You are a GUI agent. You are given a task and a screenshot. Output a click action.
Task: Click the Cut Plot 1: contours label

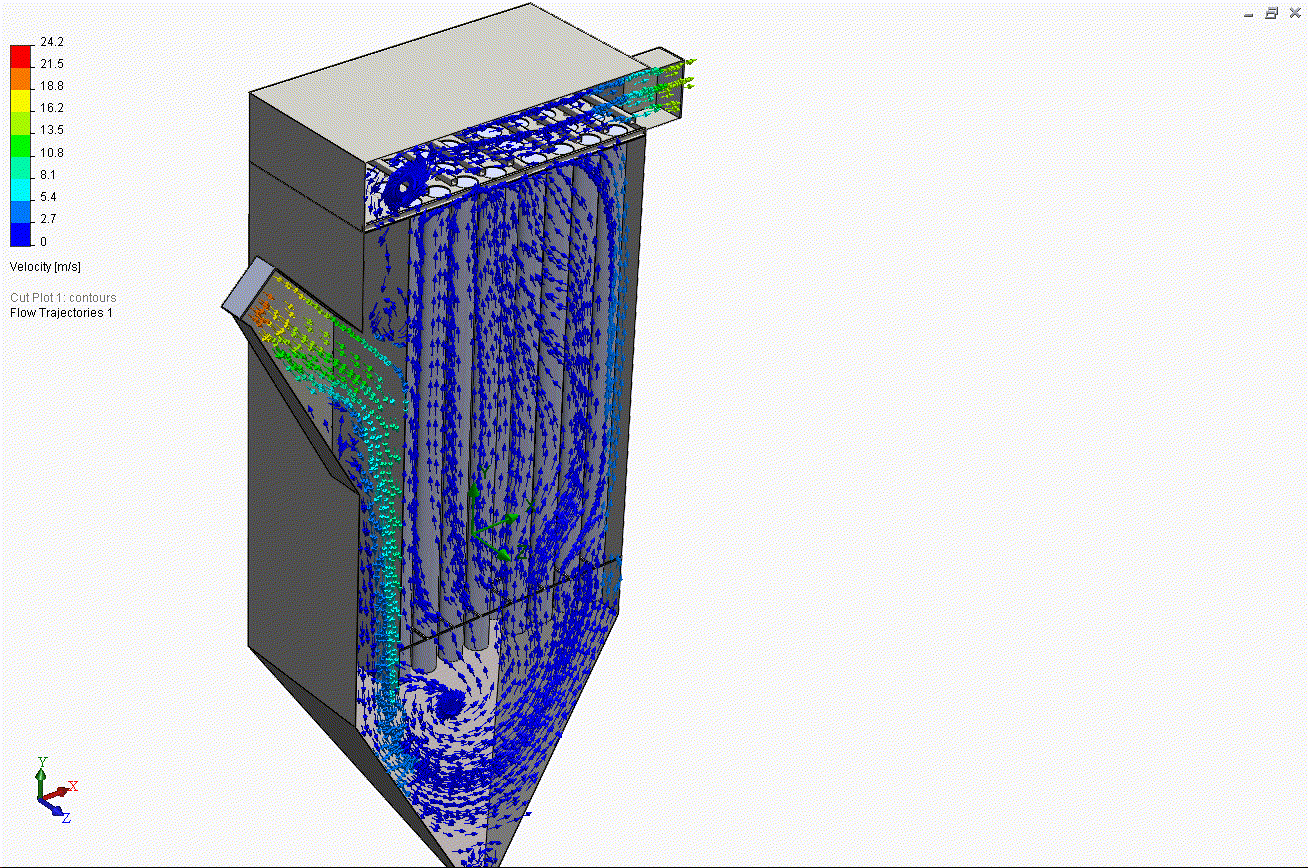pyautogui.click(x=63, y=298)
